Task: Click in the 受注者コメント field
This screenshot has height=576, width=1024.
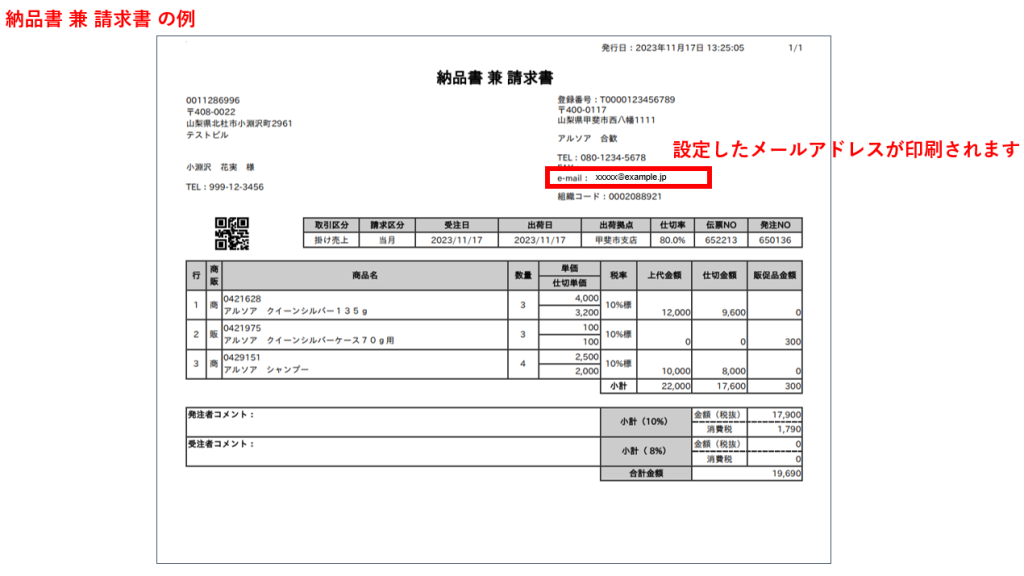Action: [390, 451]
